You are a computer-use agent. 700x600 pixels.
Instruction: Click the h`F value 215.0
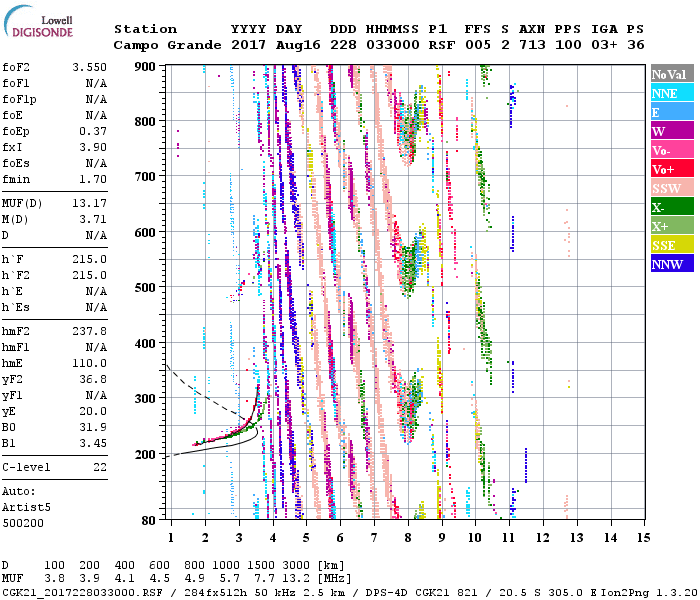coord(89,259)
